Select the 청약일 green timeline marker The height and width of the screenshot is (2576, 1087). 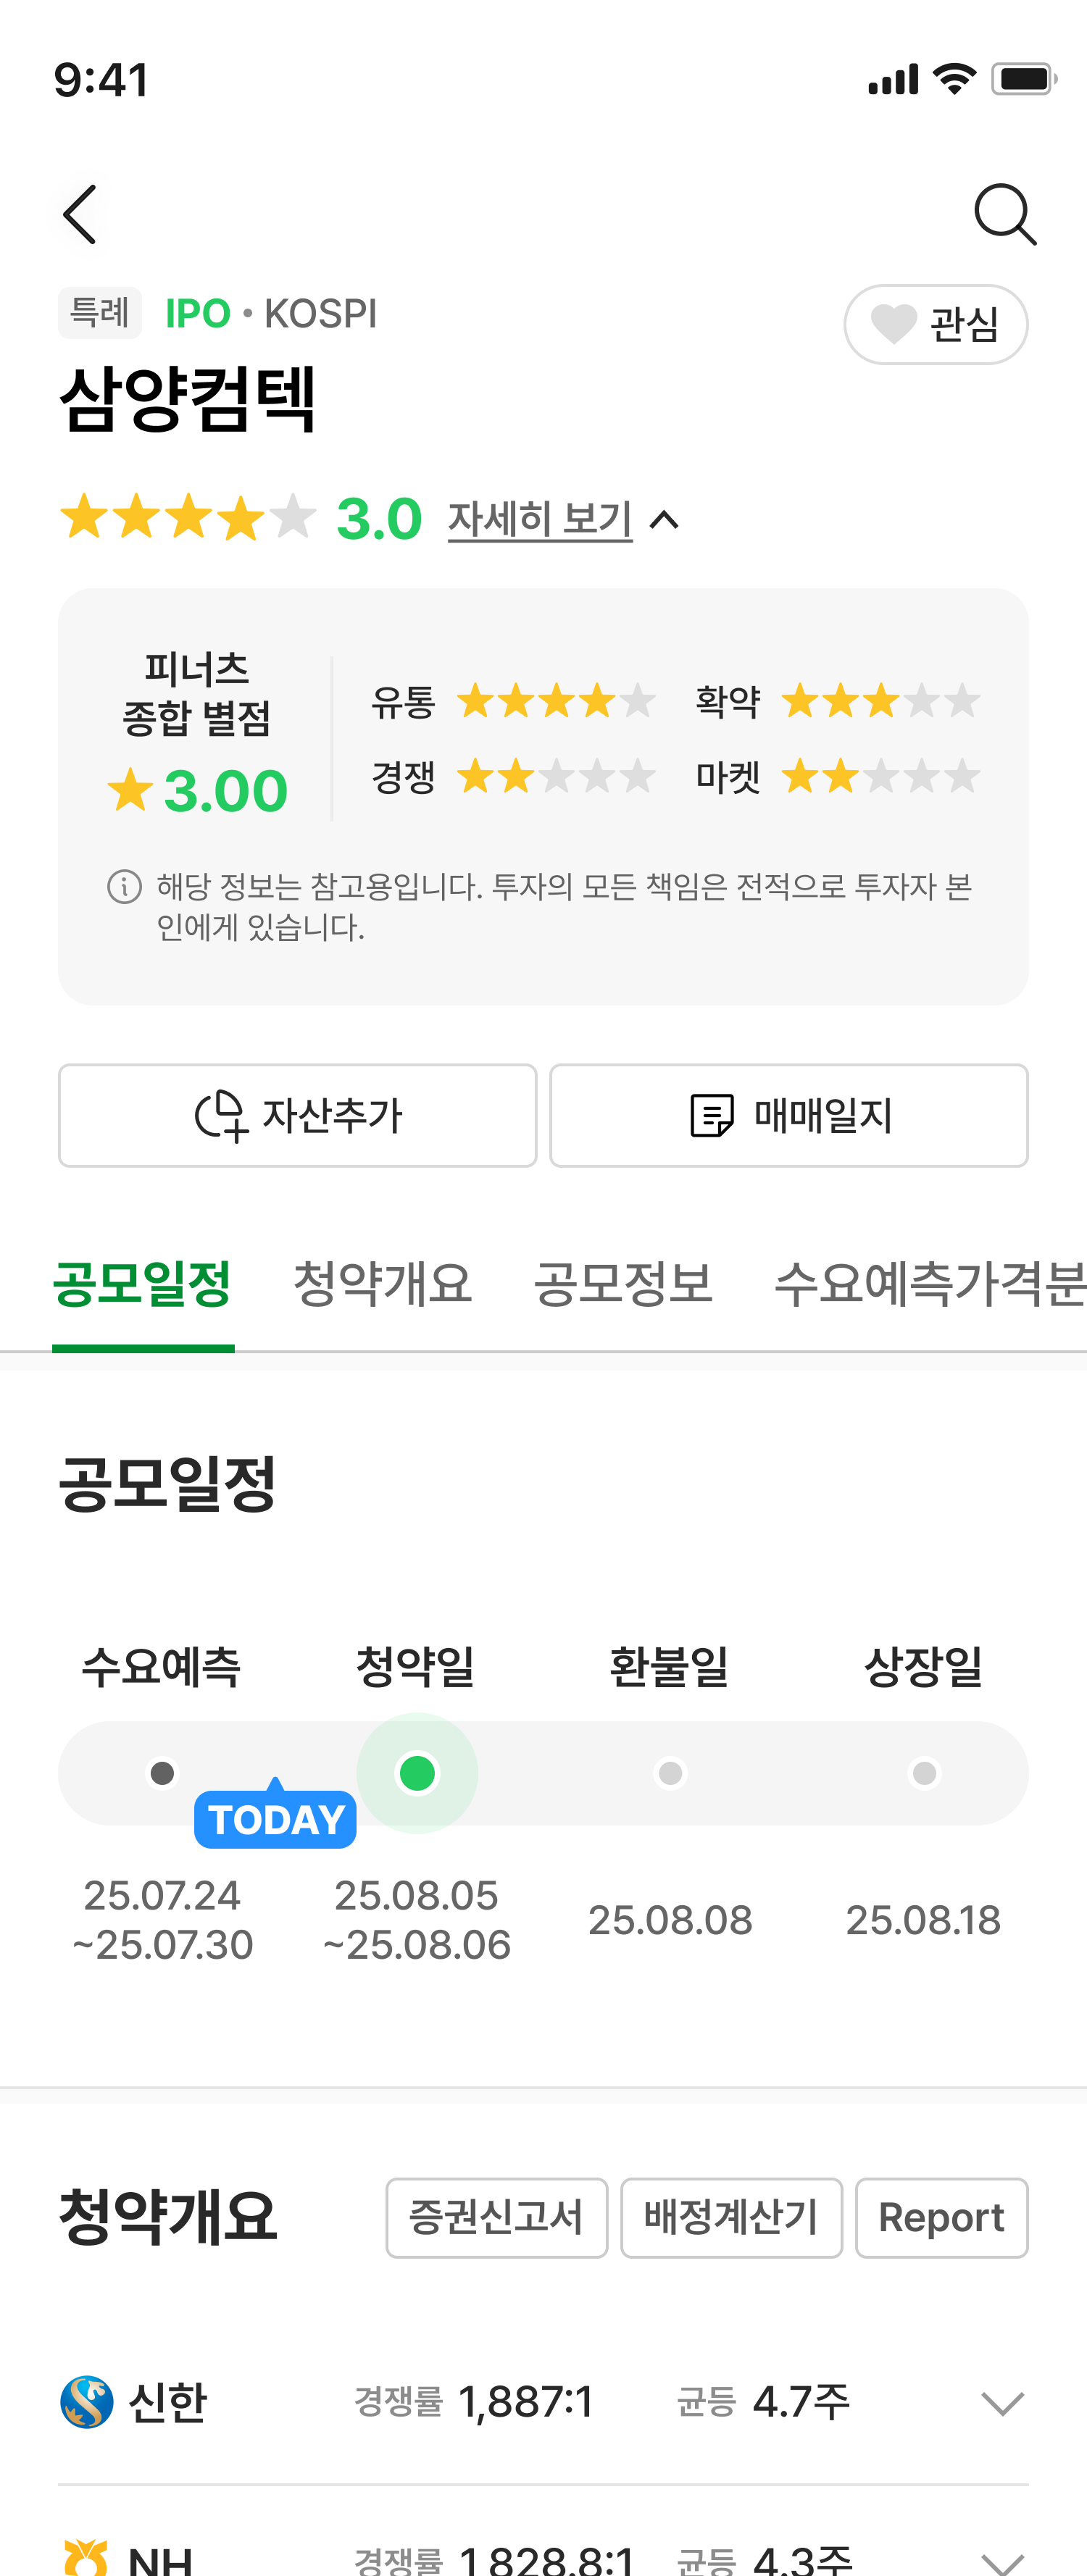click(x=417, y=1773)
